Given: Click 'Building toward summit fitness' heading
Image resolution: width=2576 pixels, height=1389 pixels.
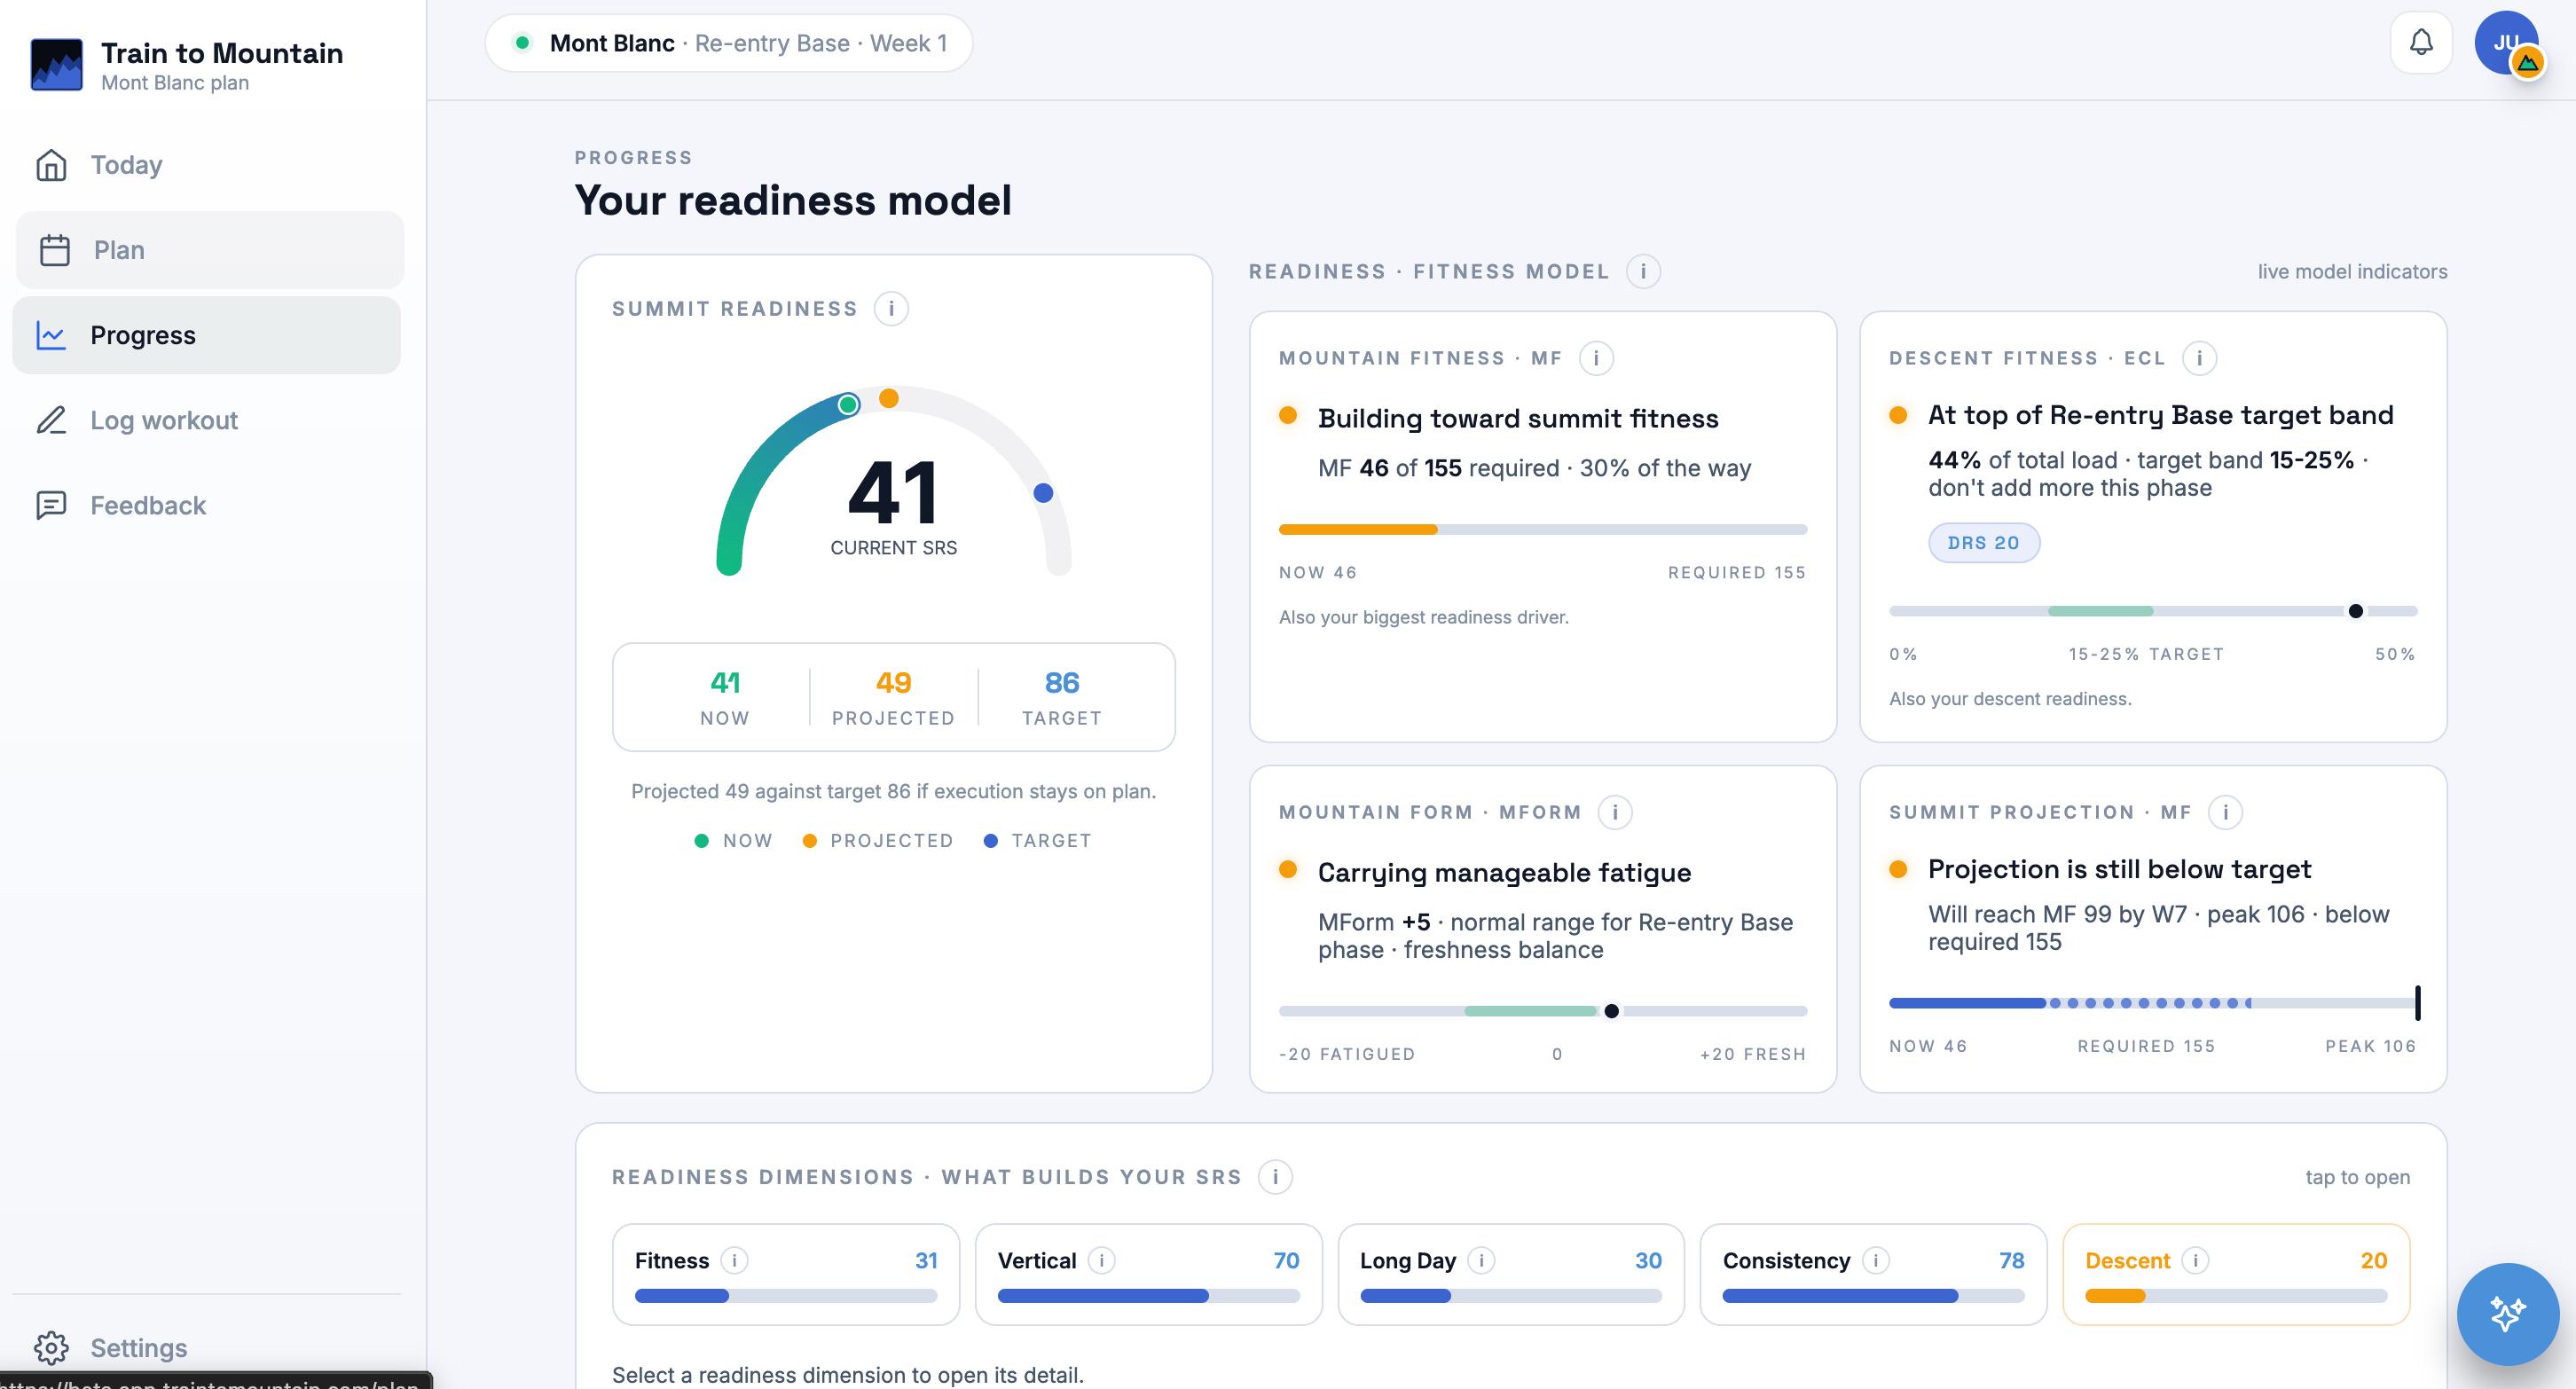Looking at the screenshot, I should (x=1518, y=418).
